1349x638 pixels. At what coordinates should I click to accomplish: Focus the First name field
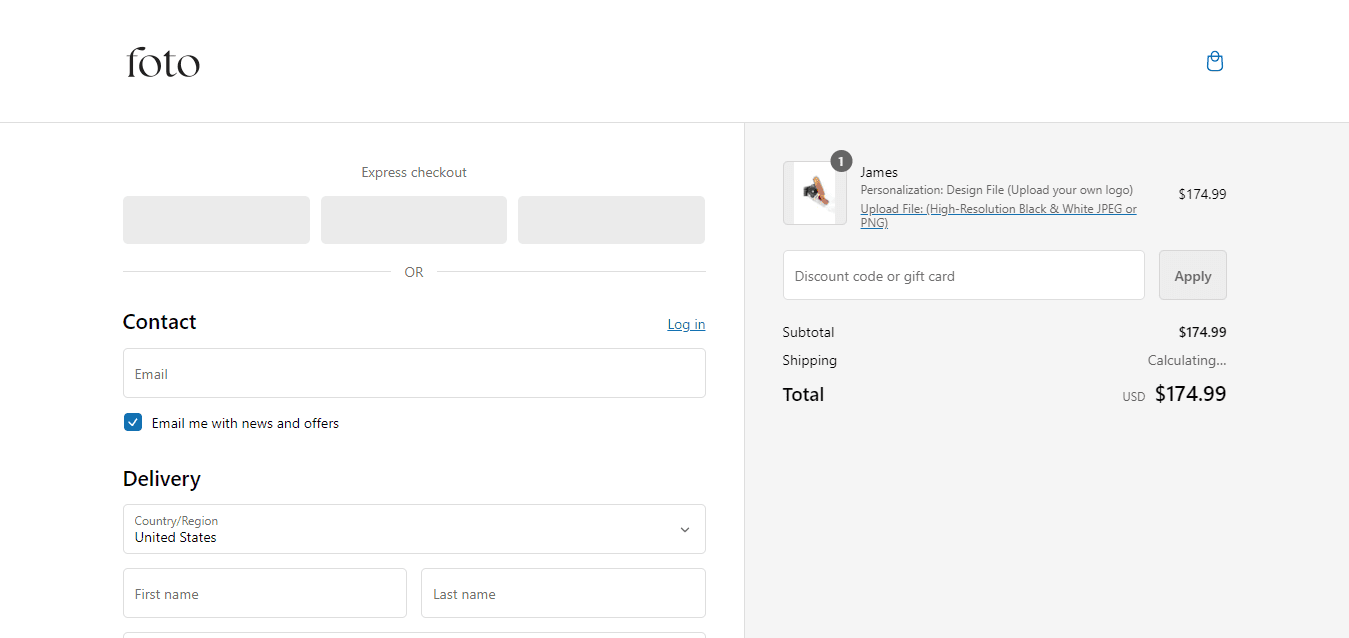point(265,593)
